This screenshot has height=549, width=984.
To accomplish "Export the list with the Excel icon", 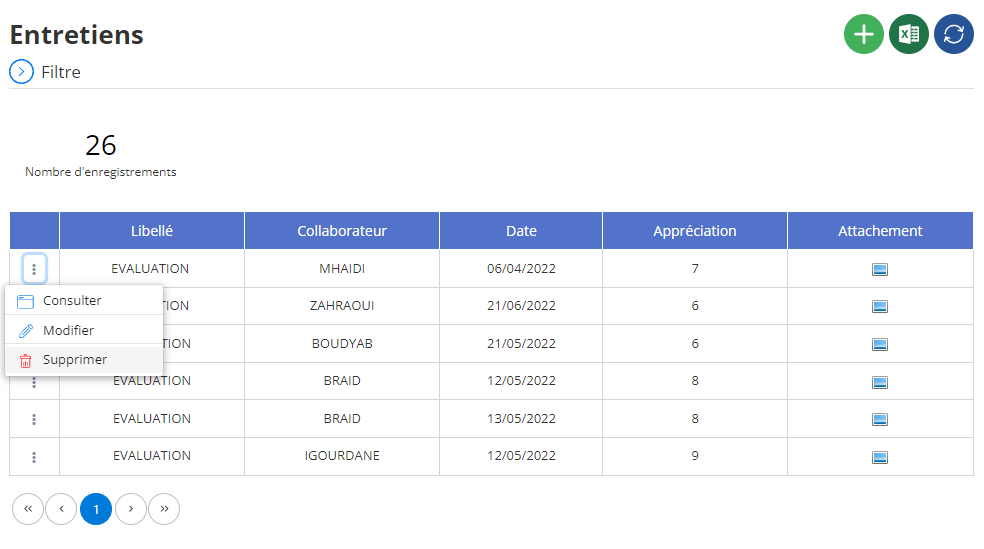I will coord(909,34).
